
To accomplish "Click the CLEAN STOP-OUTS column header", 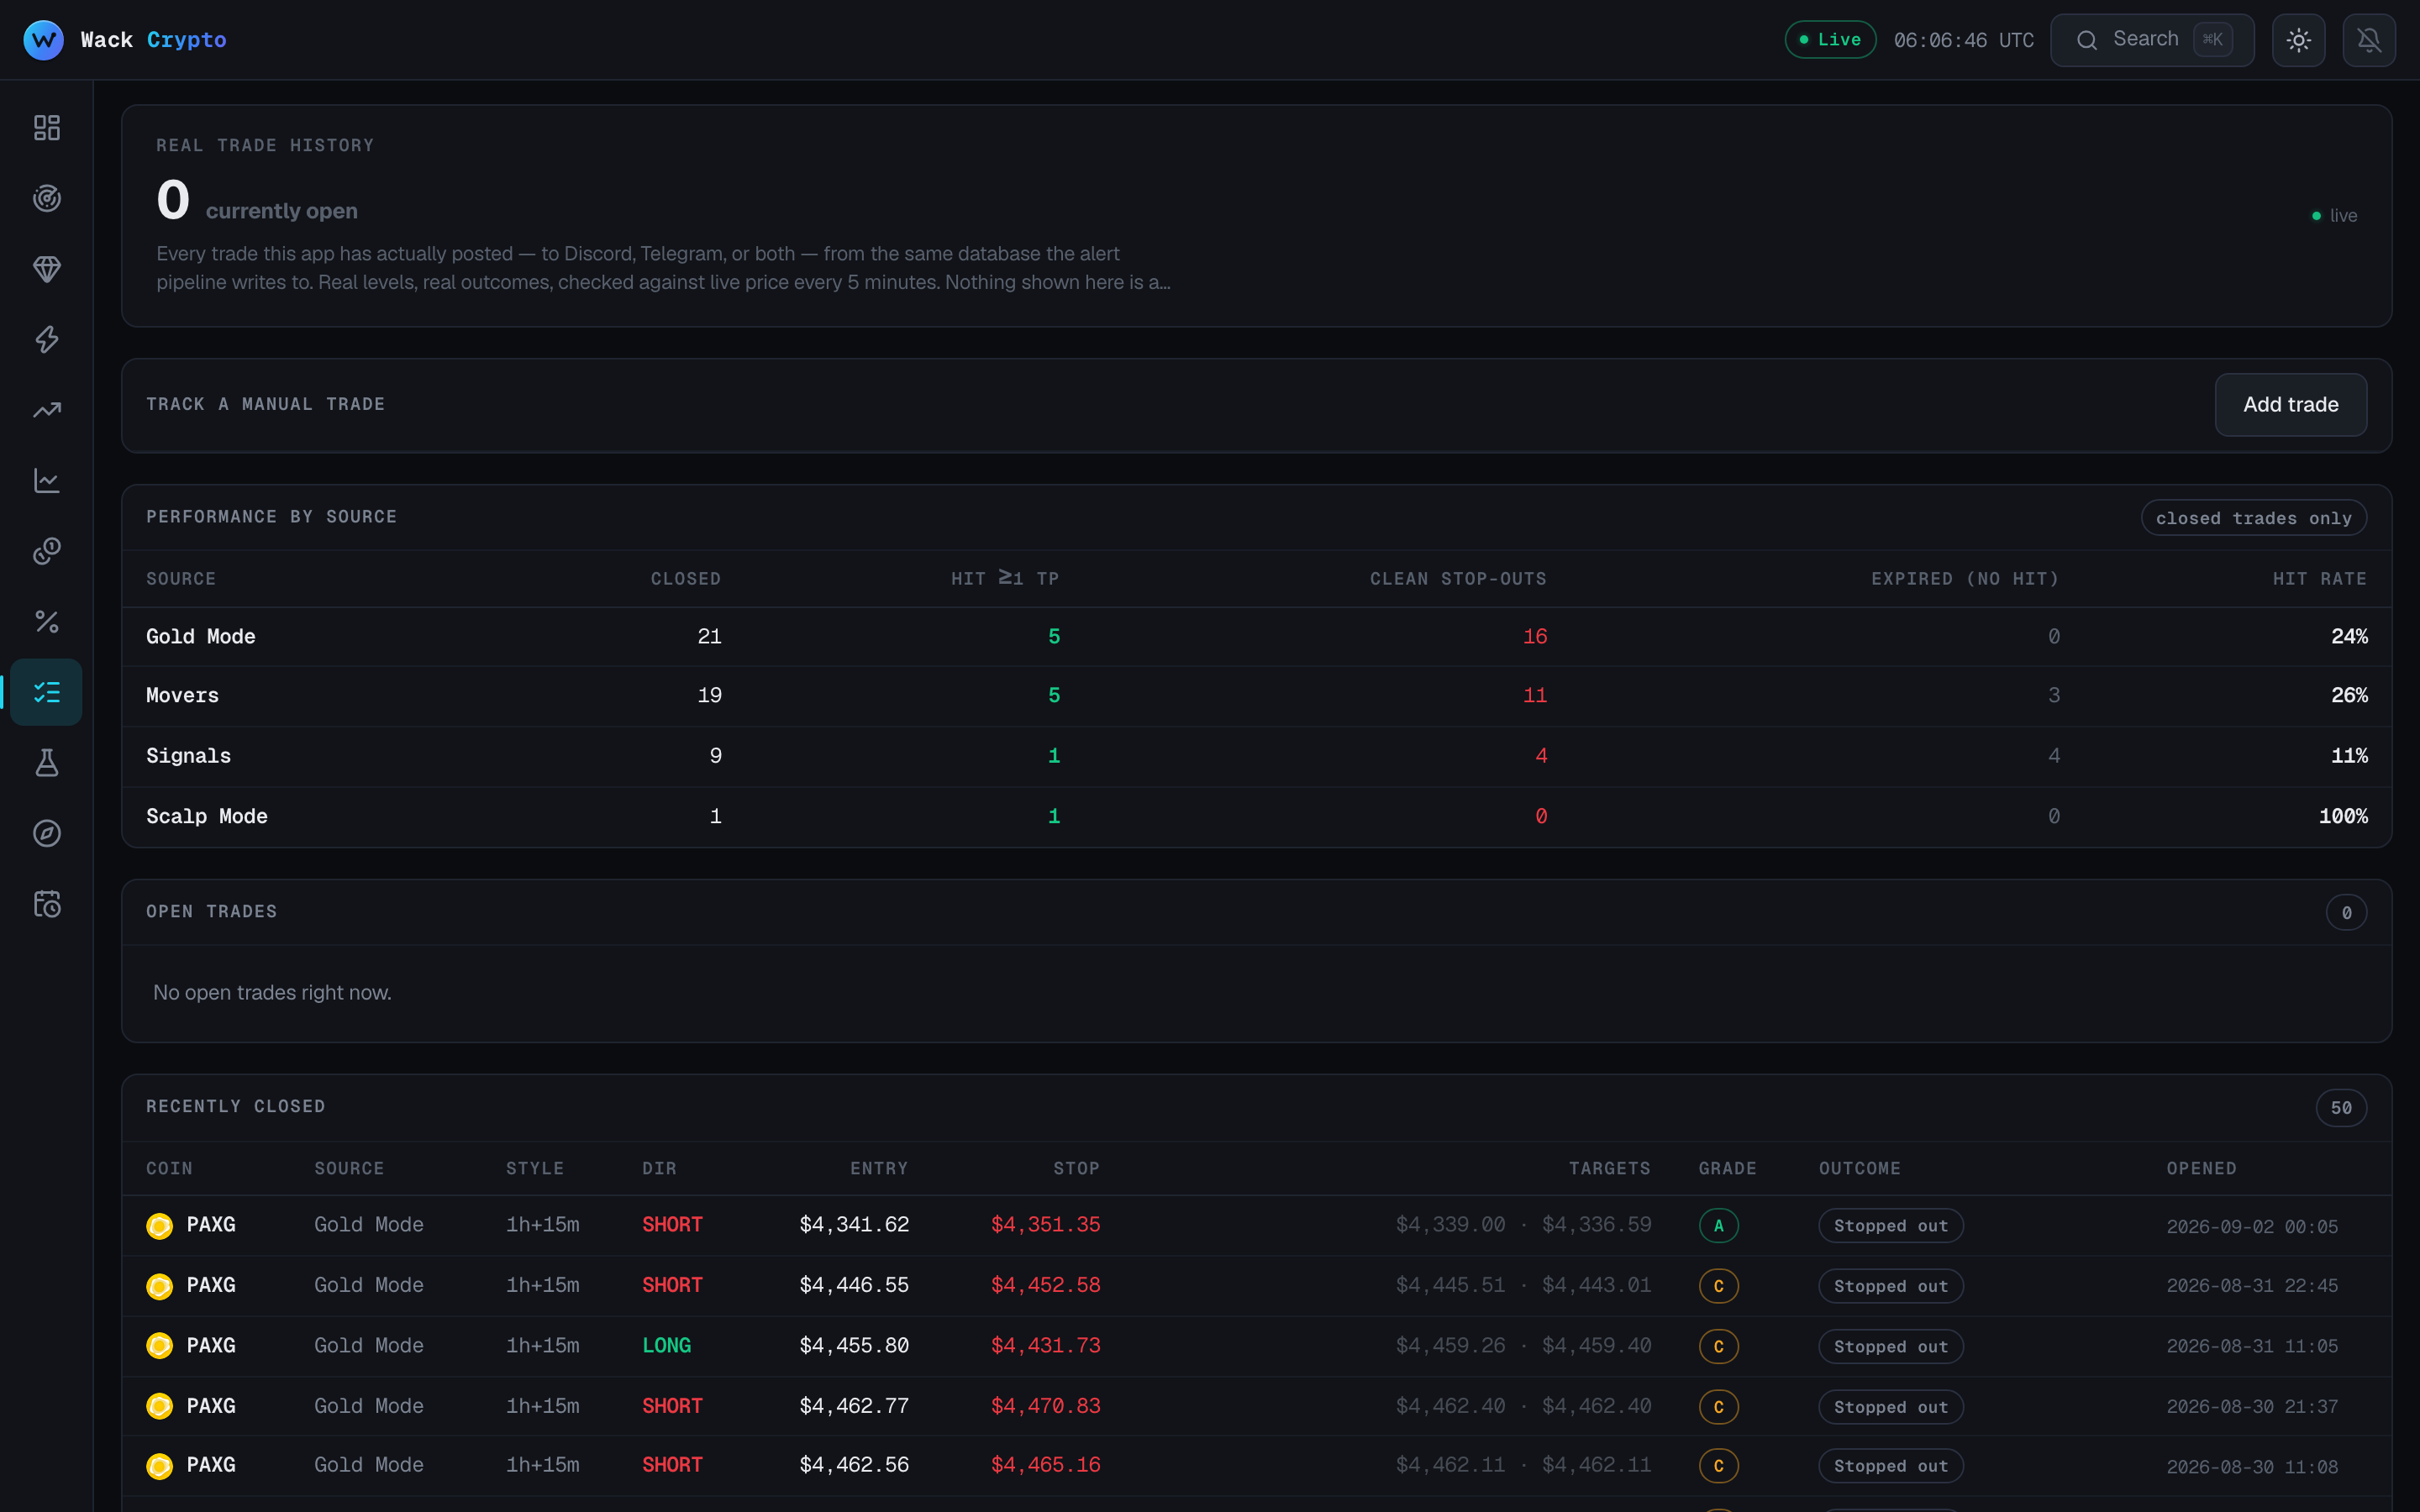I will [x=1458, y=579].
